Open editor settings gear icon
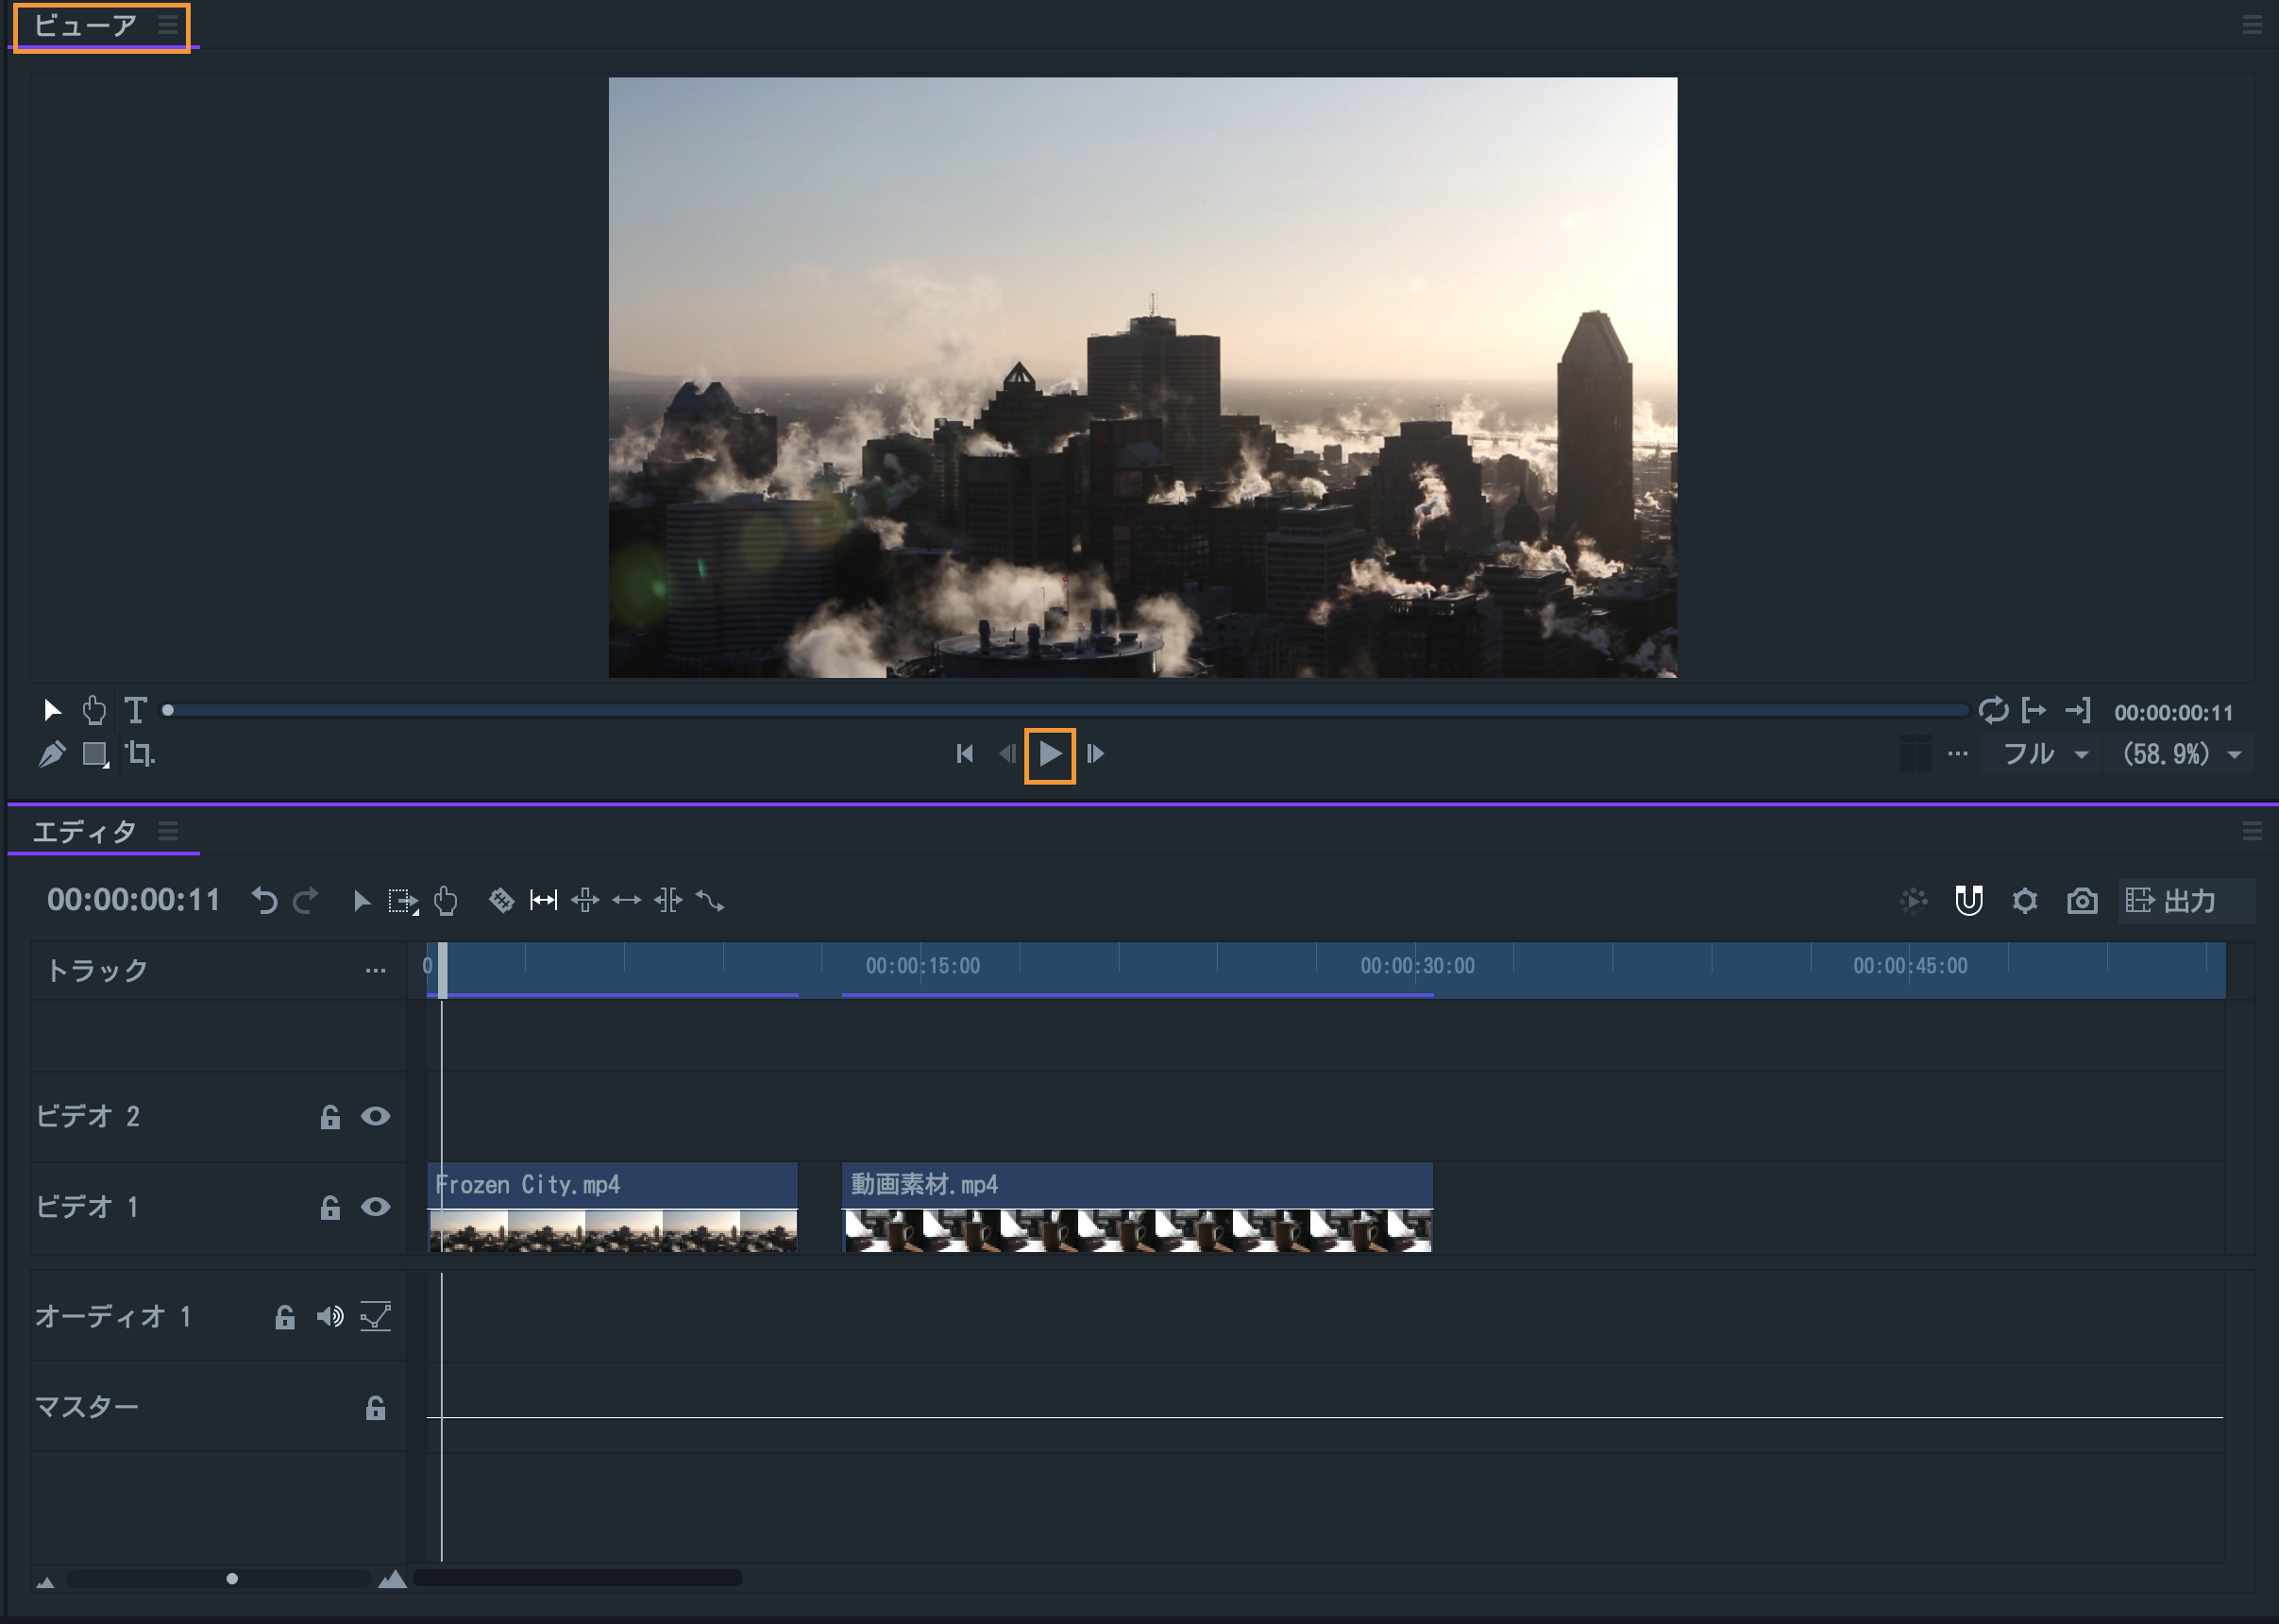The width and height of the screenshot is (2279, 1624). click(2025, 901)
